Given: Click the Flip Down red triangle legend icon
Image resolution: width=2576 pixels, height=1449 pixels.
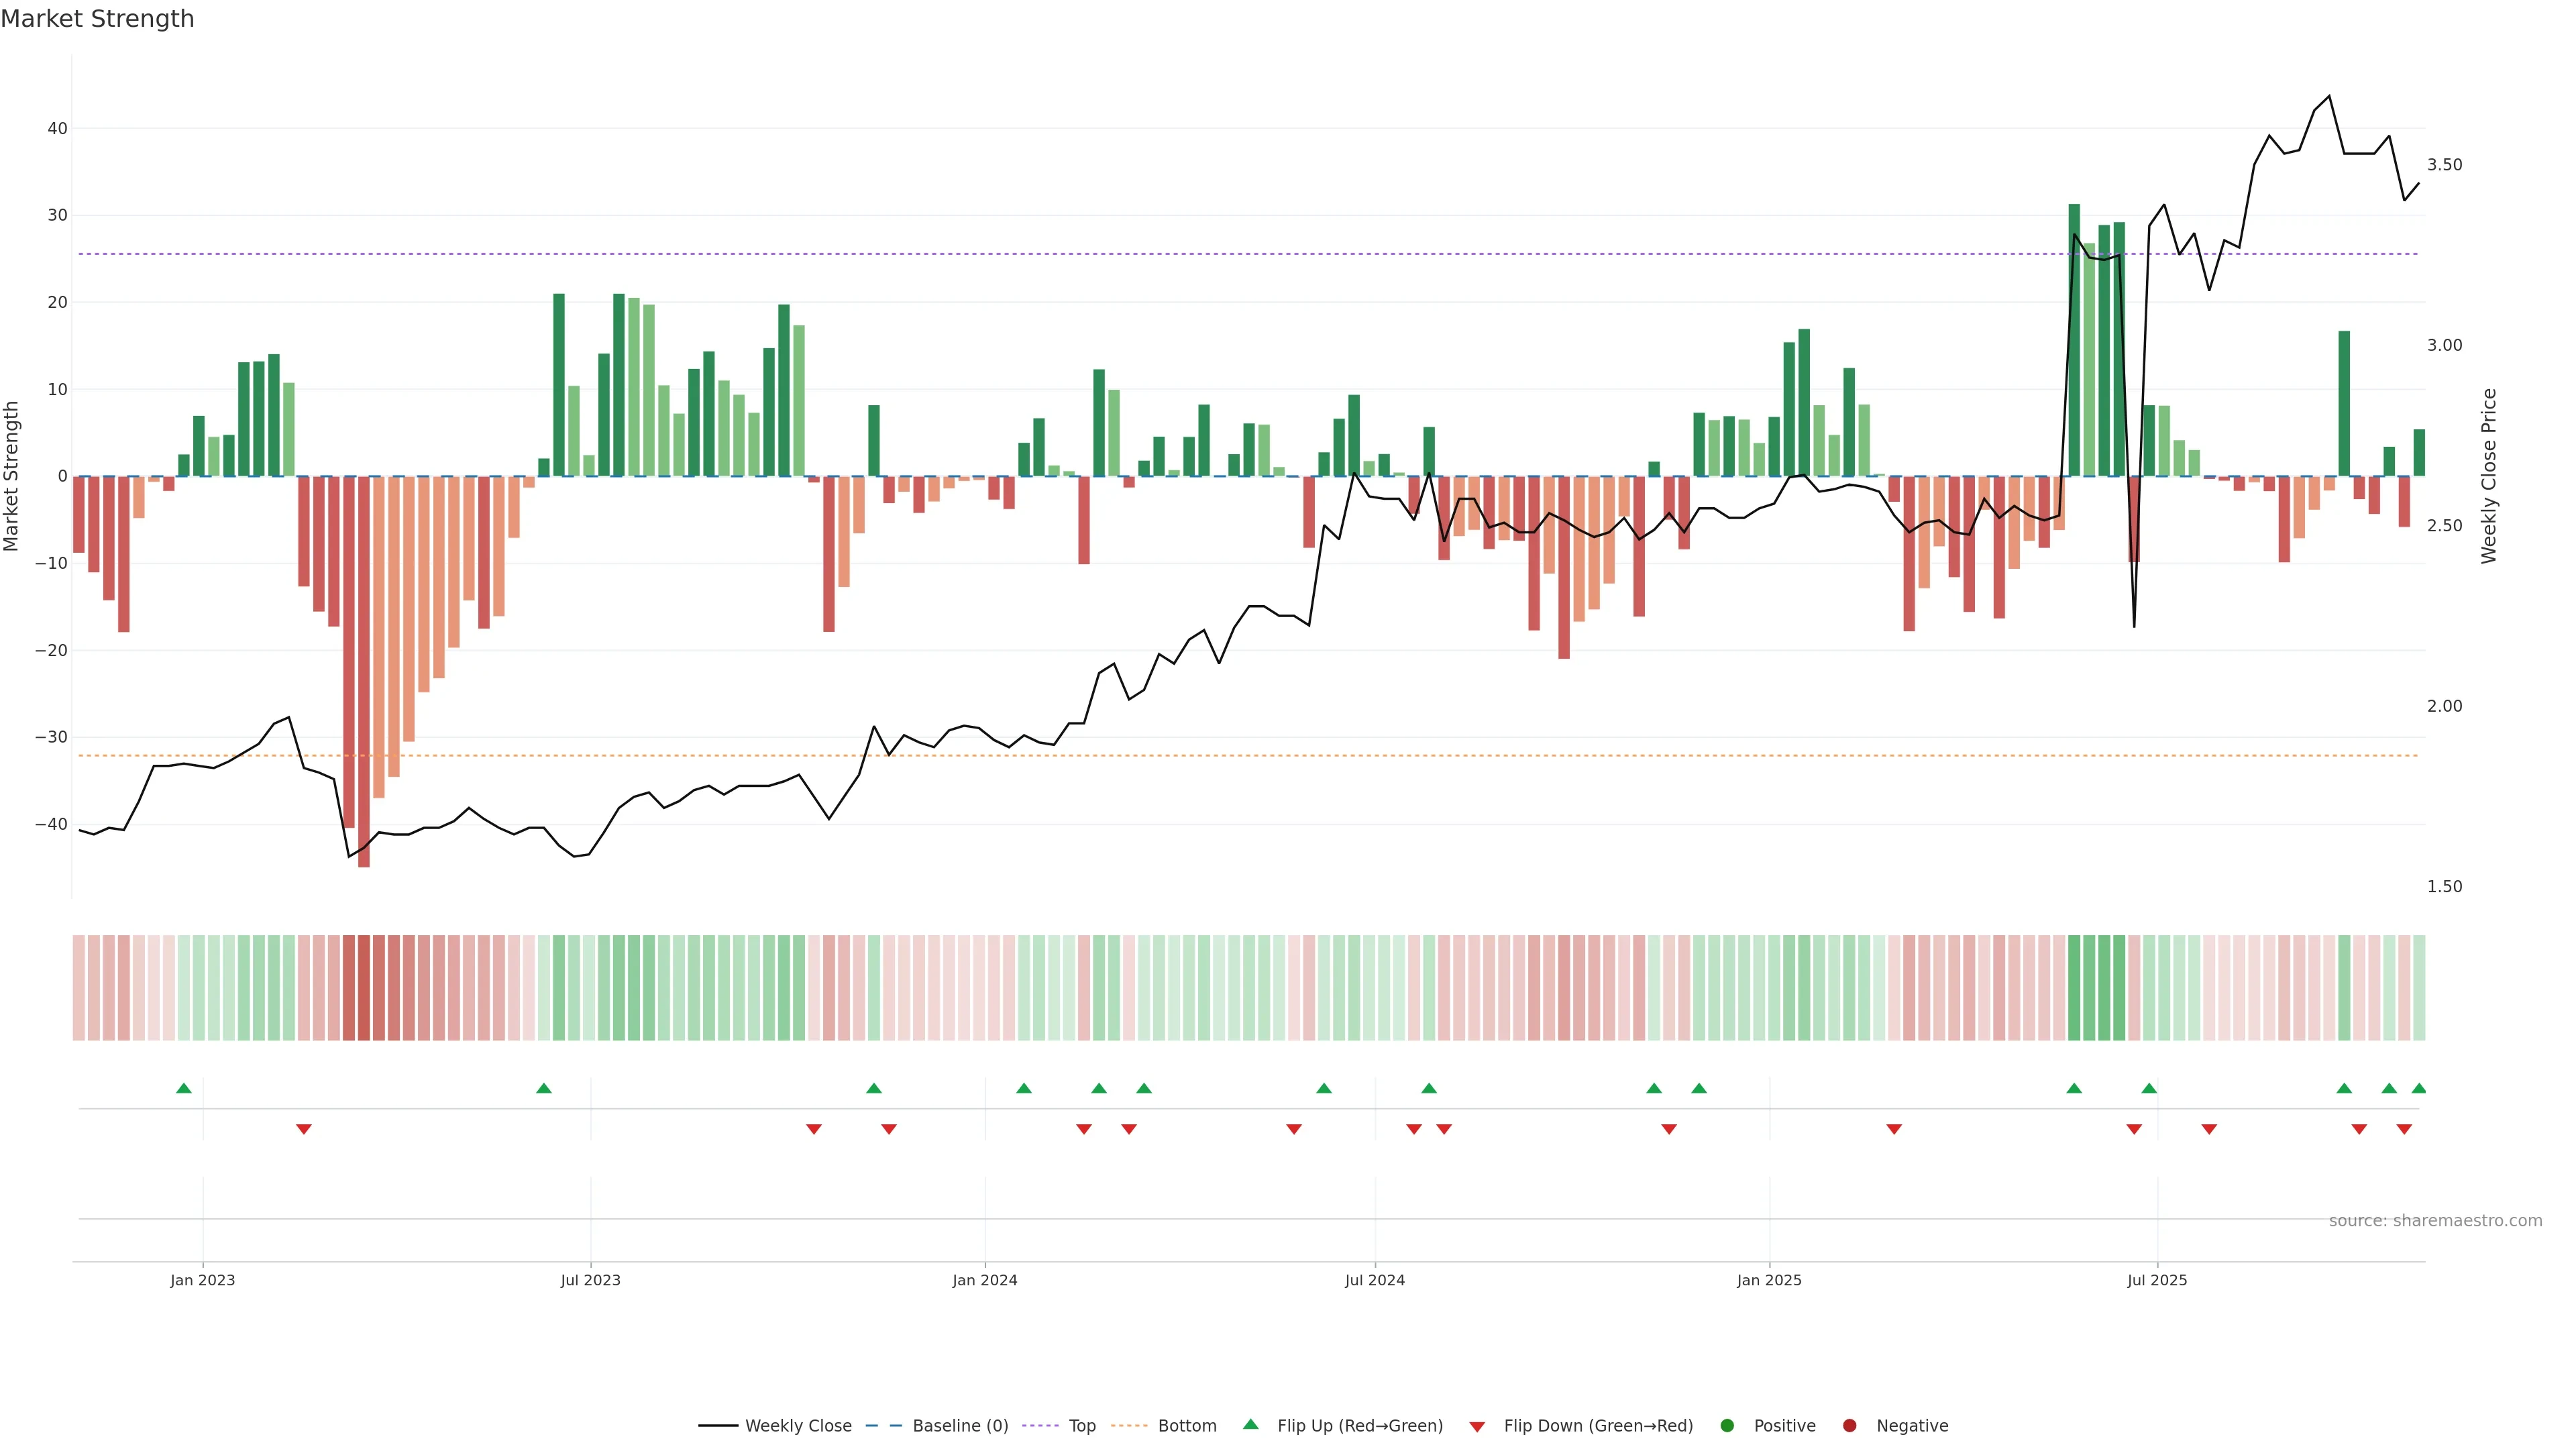Looking at the screenshot, I should click(x=1477, y=1427).
